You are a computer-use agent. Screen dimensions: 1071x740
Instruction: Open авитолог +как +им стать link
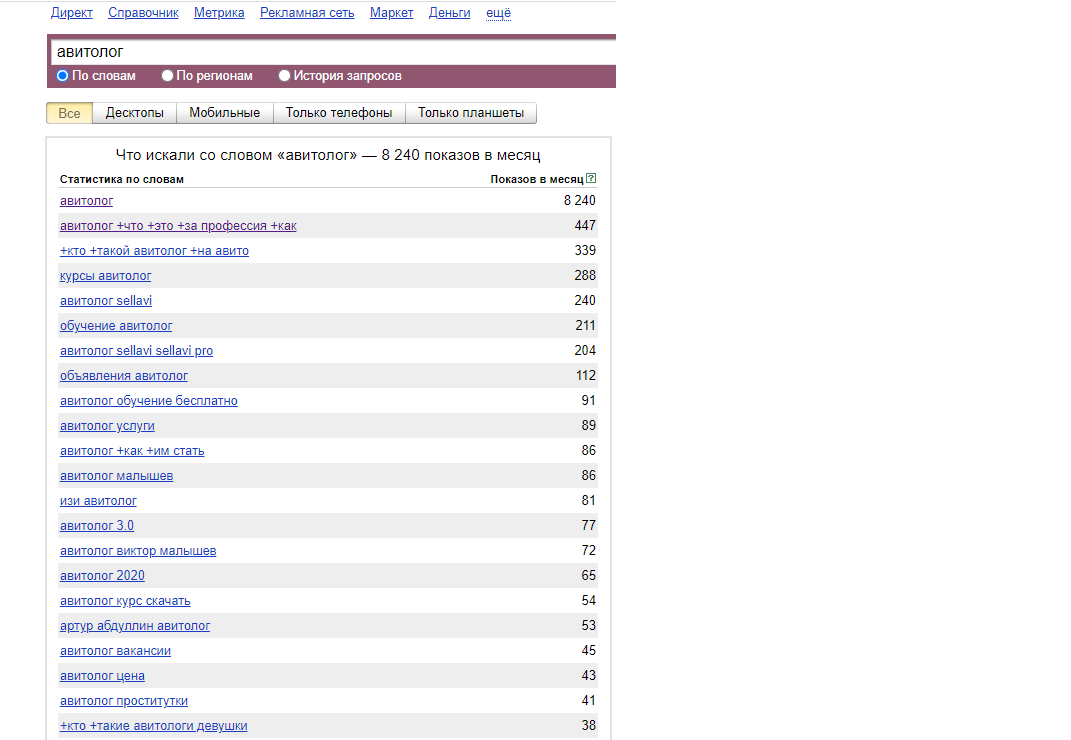point(133,451)
